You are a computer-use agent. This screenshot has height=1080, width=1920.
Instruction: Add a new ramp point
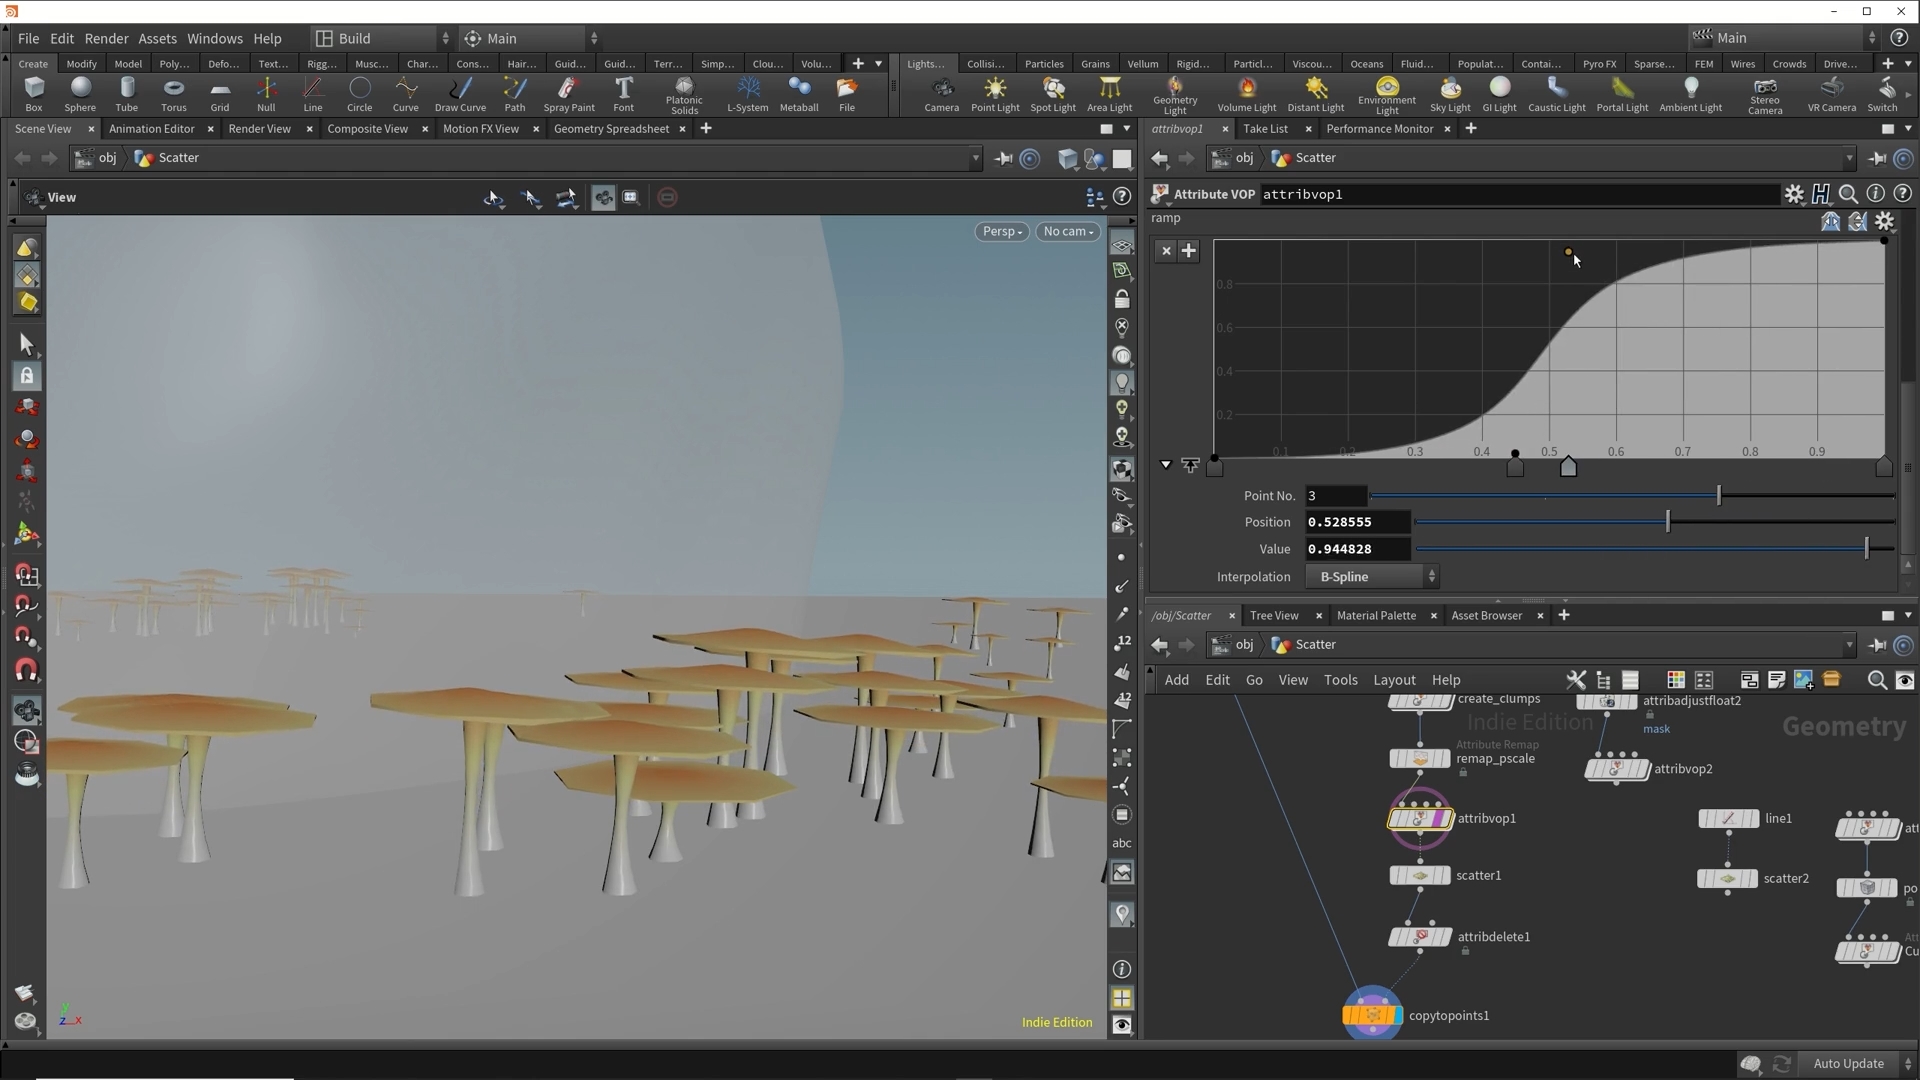pyautogui.click(x=1189, y=251)
